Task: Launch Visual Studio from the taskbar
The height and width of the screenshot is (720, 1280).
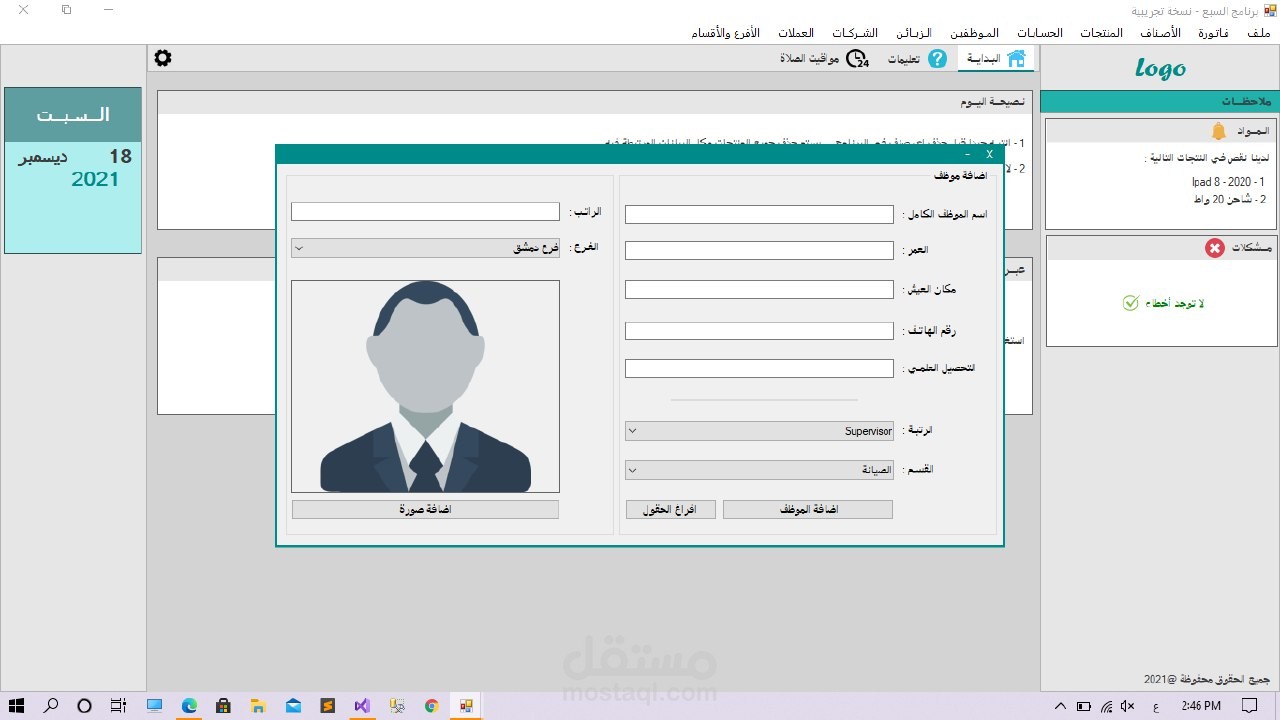Action: click(x=361, y=706)
